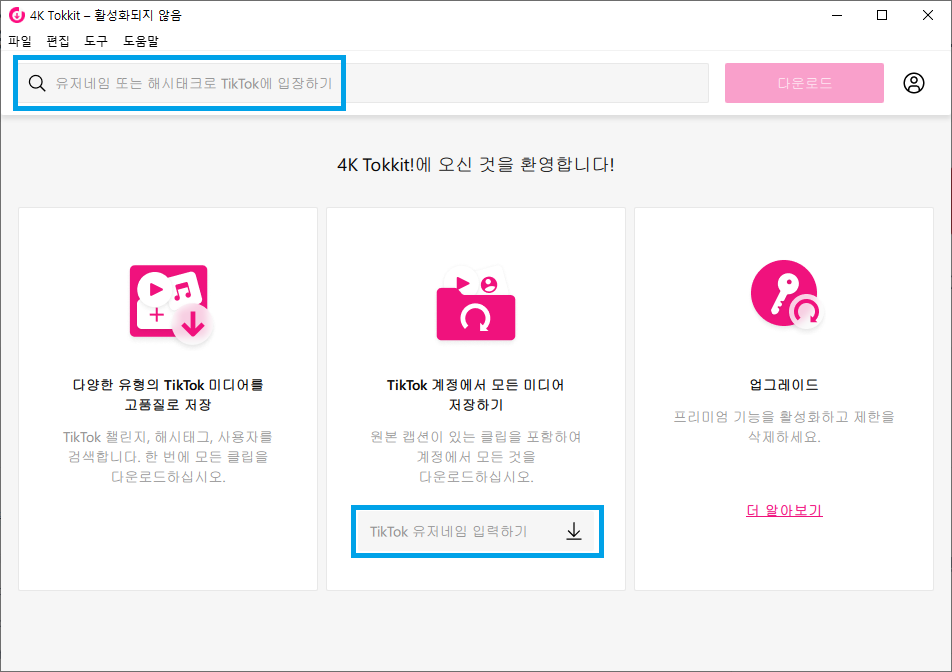Open the 파일 menu
The width and height of the screenshot is (952, 672).
click(20, 41)
